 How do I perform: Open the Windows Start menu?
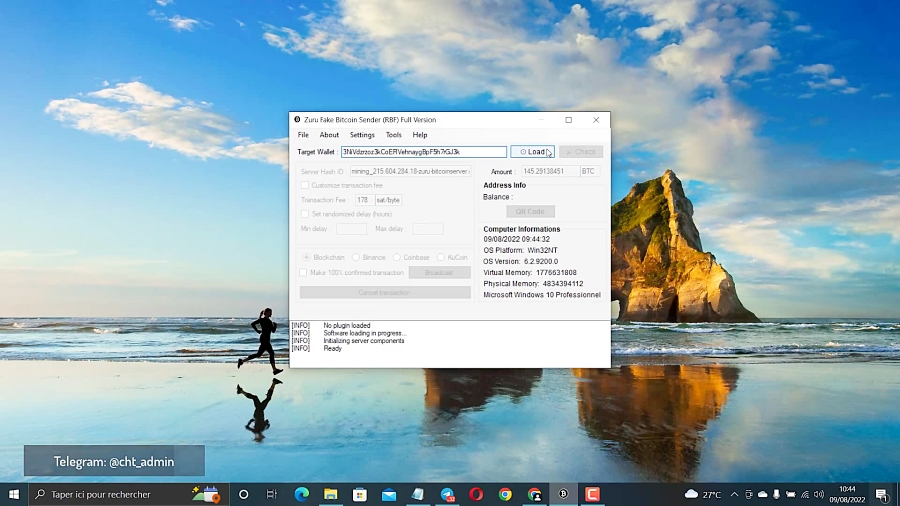14,494
